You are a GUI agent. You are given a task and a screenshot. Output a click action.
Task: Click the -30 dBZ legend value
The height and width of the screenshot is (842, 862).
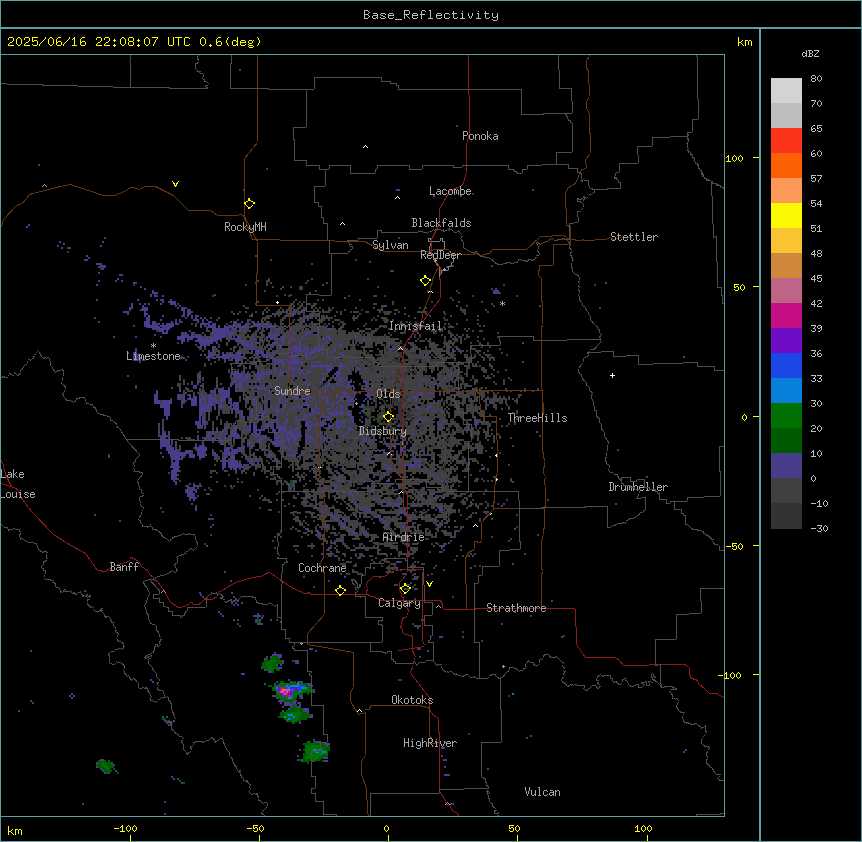(x=819, y=529)
